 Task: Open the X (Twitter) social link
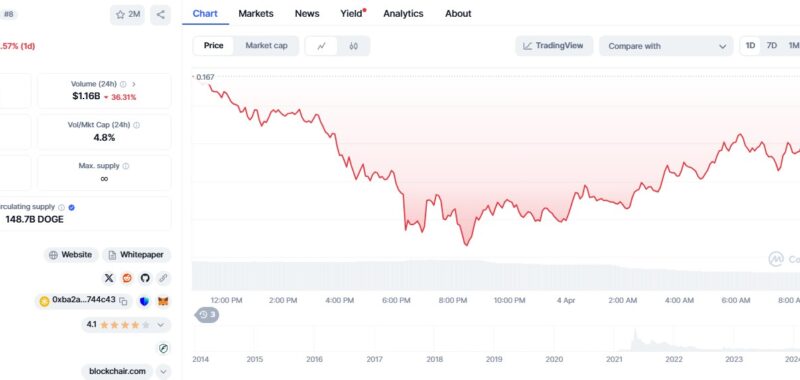click(x=109, y=278)
